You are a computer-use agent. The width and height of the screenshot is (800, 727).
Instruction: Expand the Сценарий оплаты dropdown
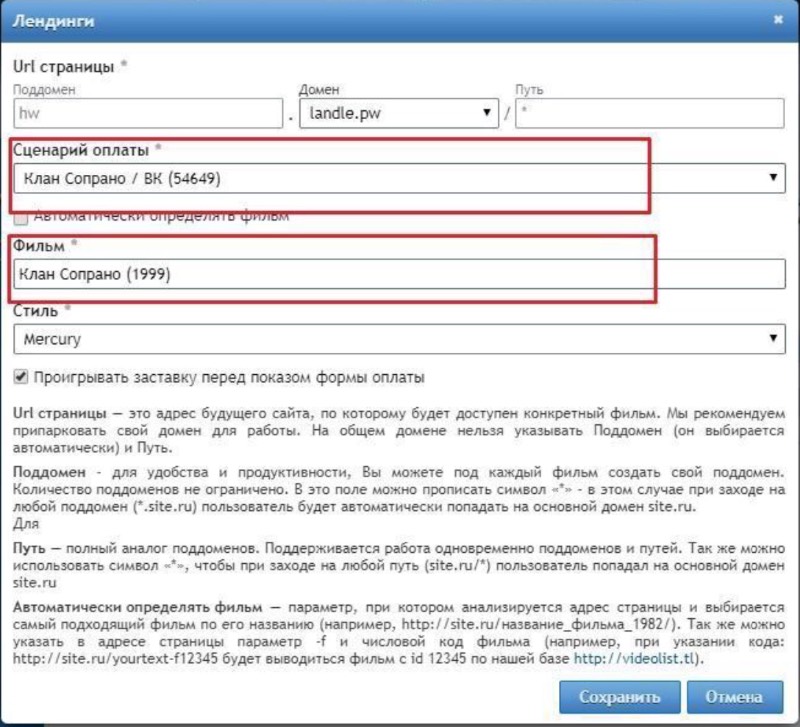(398, 179)
